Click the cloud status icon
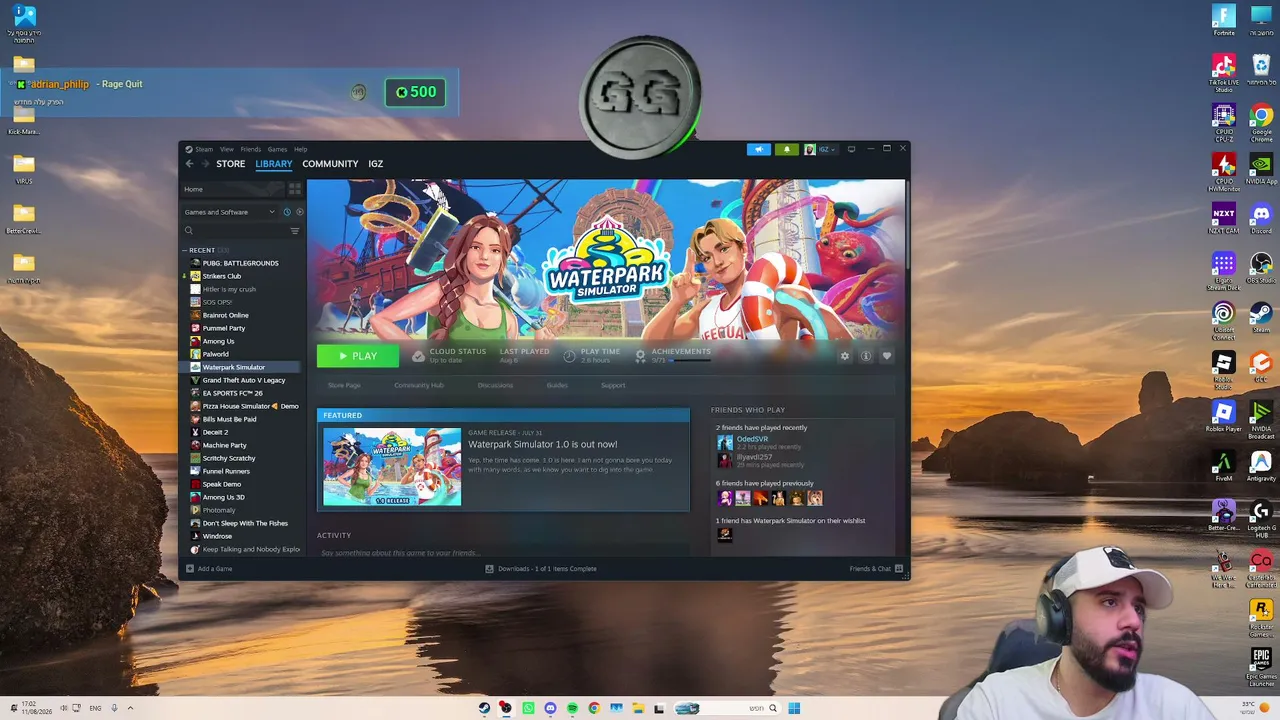 point(419,356)
